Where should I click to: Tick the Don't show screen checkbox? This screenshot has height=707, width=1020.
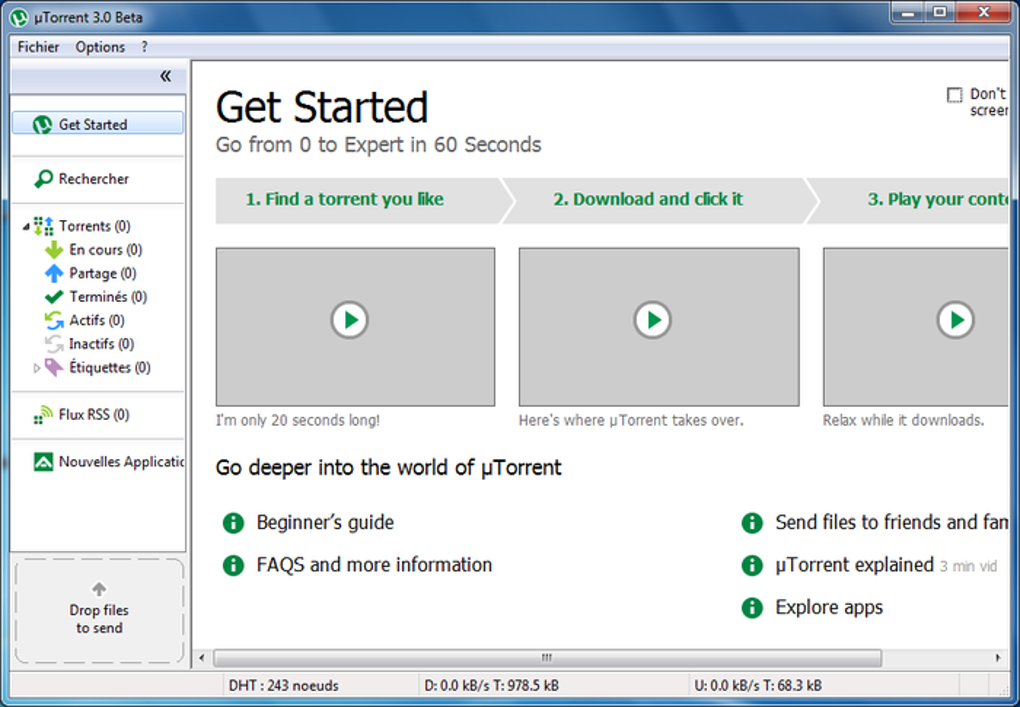[954, 95]
